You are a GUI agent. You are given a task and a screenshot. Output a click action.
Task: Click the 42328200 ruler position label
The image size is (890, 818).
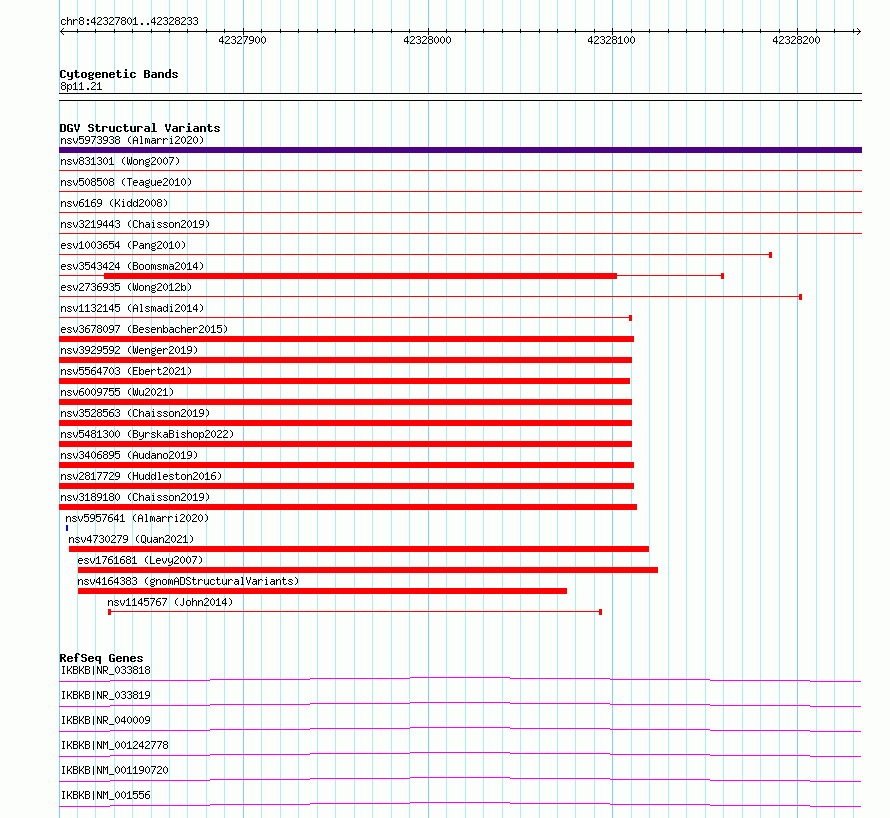pyautogui.click(x=796, y=40)
